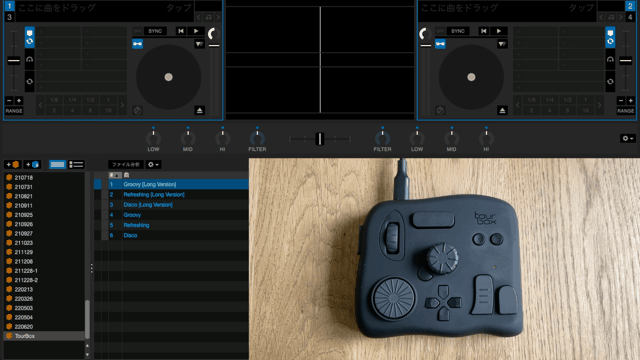This screenshot has height=360, width=640.
Task: Click the headphone-shaped icon on deck 2
Action: coord(610,60)
